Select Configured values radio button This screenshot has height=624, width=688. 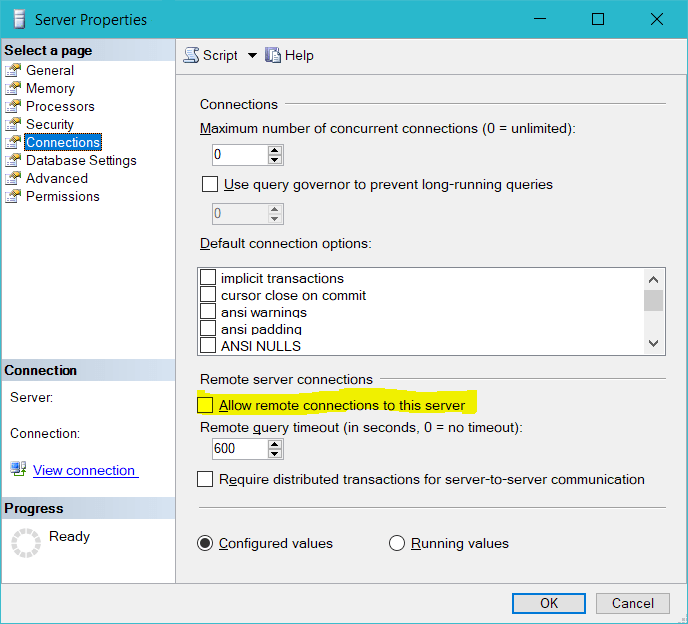coord(205,543)
